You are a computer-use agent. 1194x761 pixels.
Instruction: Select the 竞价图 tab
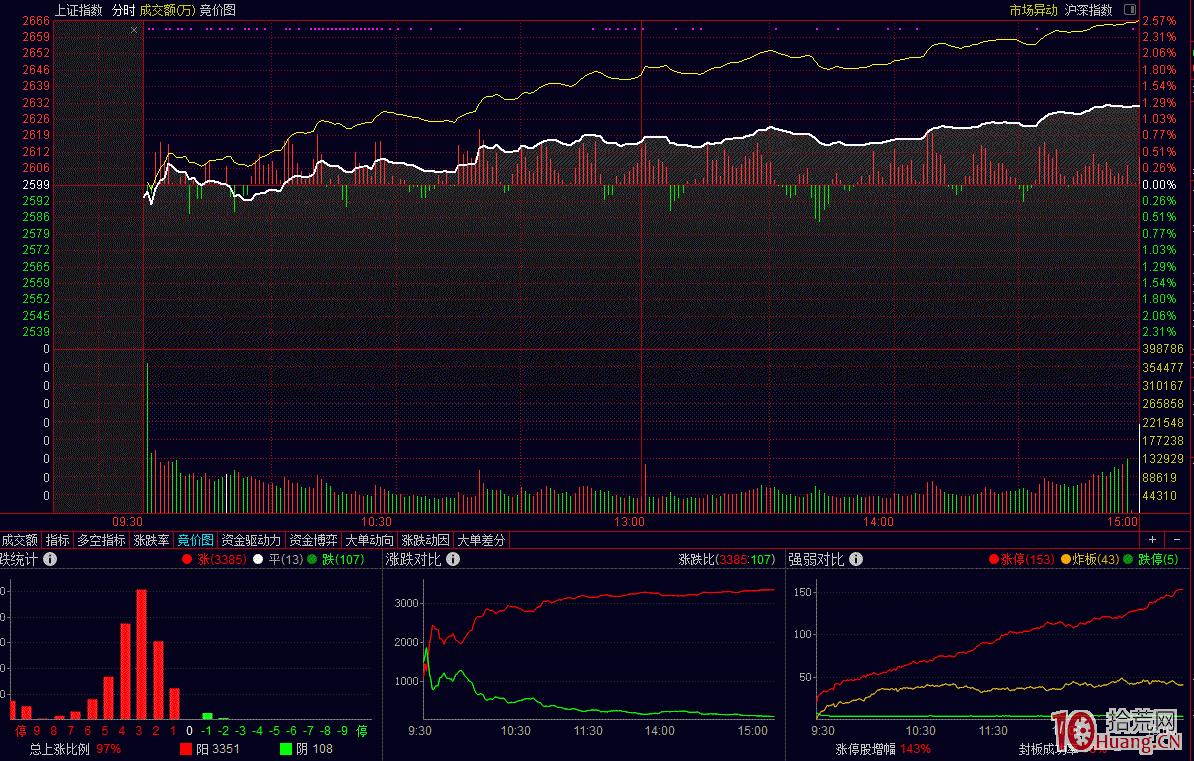click(195, 540)
